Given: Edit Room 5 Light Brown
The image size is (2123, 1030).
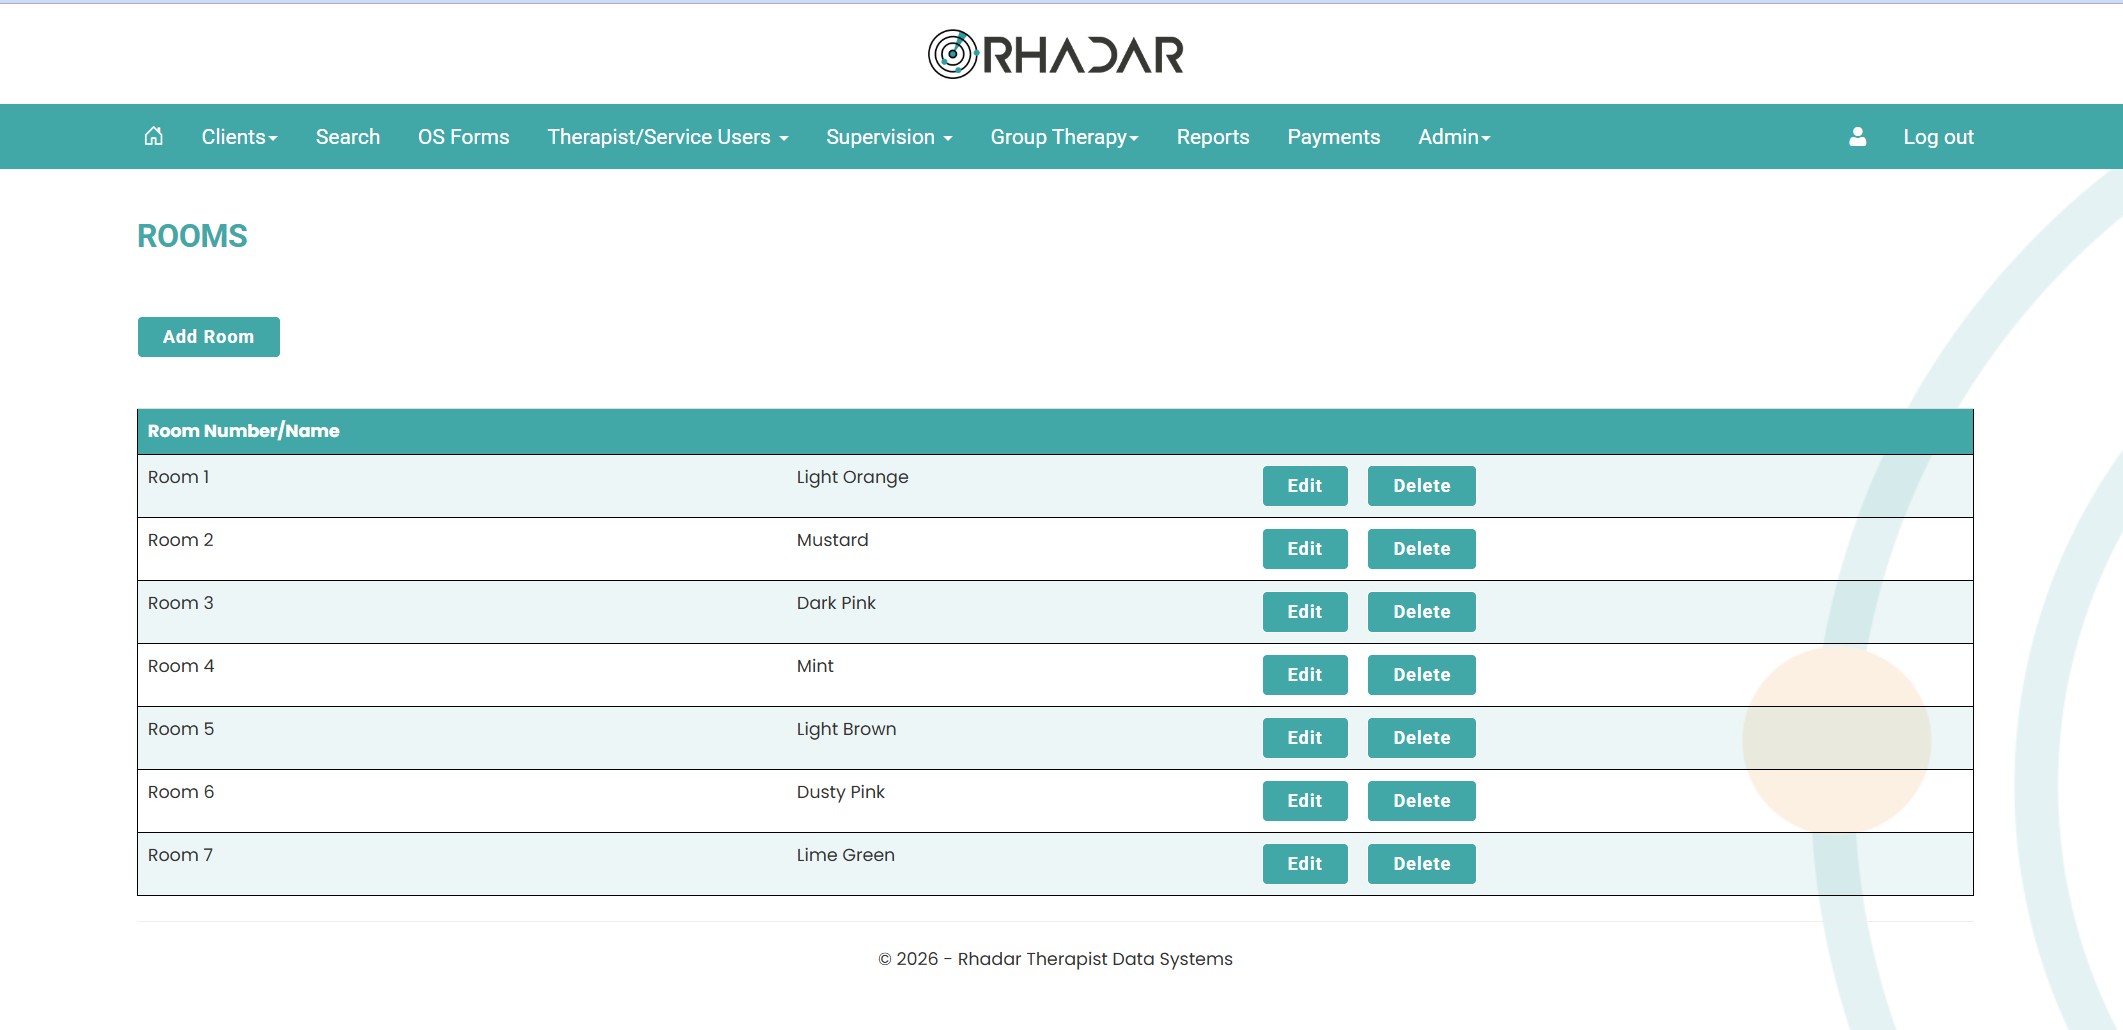Looking at the screenshot, I should click(x=1305, y=738).
